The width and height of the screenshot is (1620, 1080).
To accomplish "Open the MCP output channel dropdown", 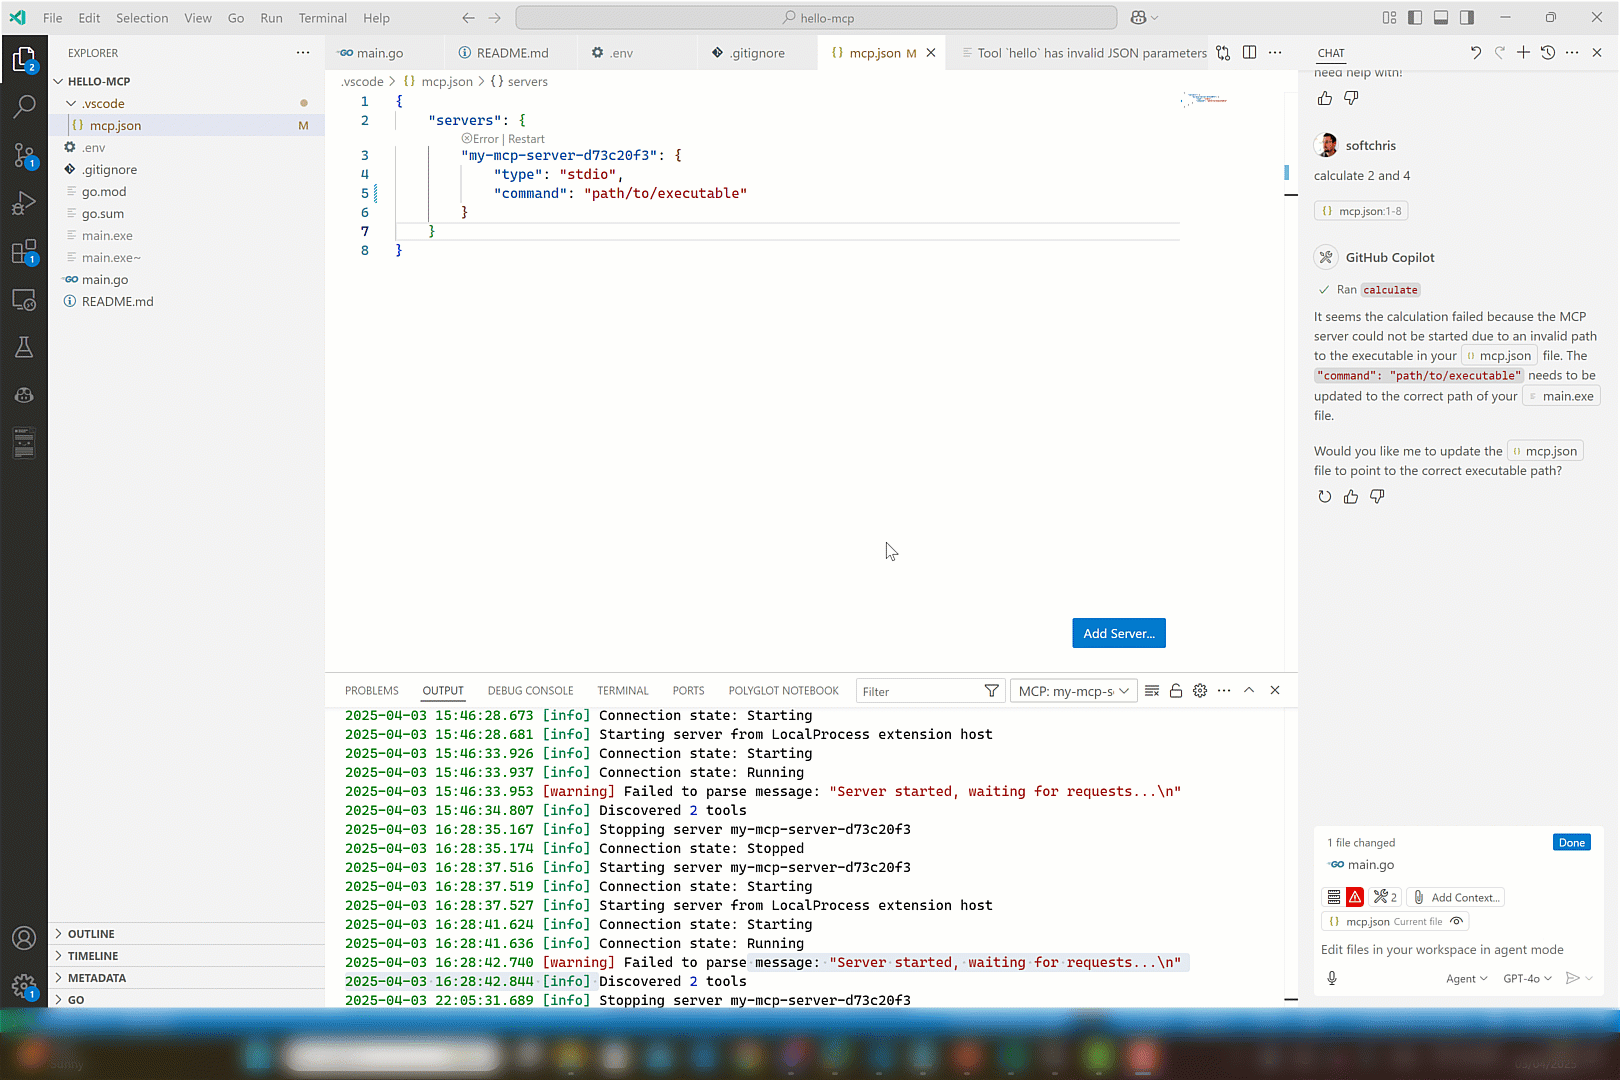I will (x=1073, y=690).
